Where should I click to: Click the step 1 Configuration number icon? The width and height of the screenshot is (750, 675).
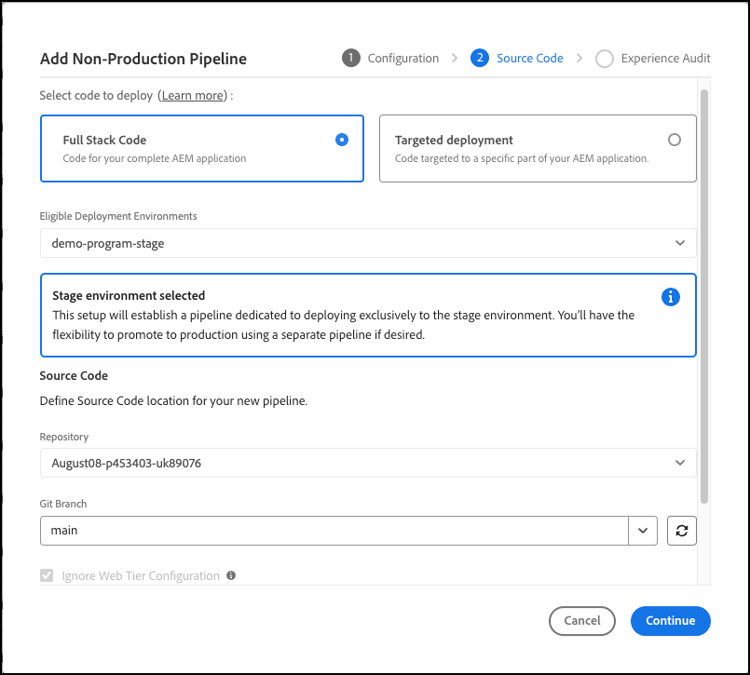(350, 58)
